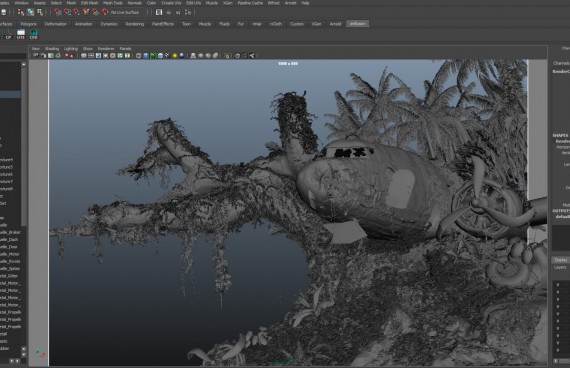This screenshot has width=570, height=368.
Task: Open the Pipeline Cache menu
Action: 250,3
